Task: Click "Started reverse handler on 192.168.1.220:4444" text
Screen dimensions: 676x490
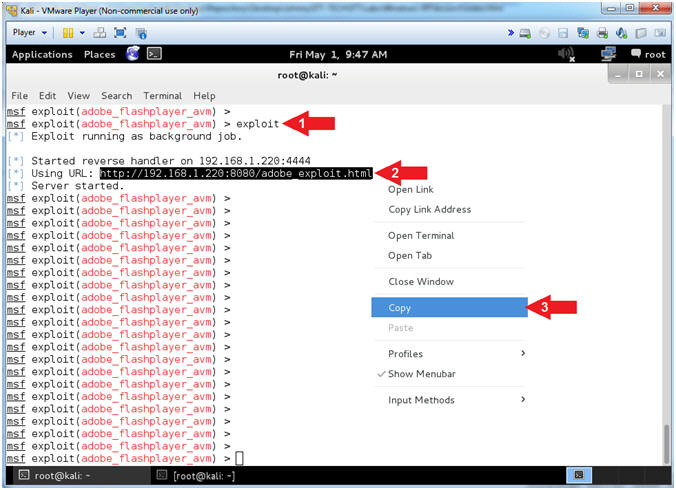Action: tap(171, 161)
